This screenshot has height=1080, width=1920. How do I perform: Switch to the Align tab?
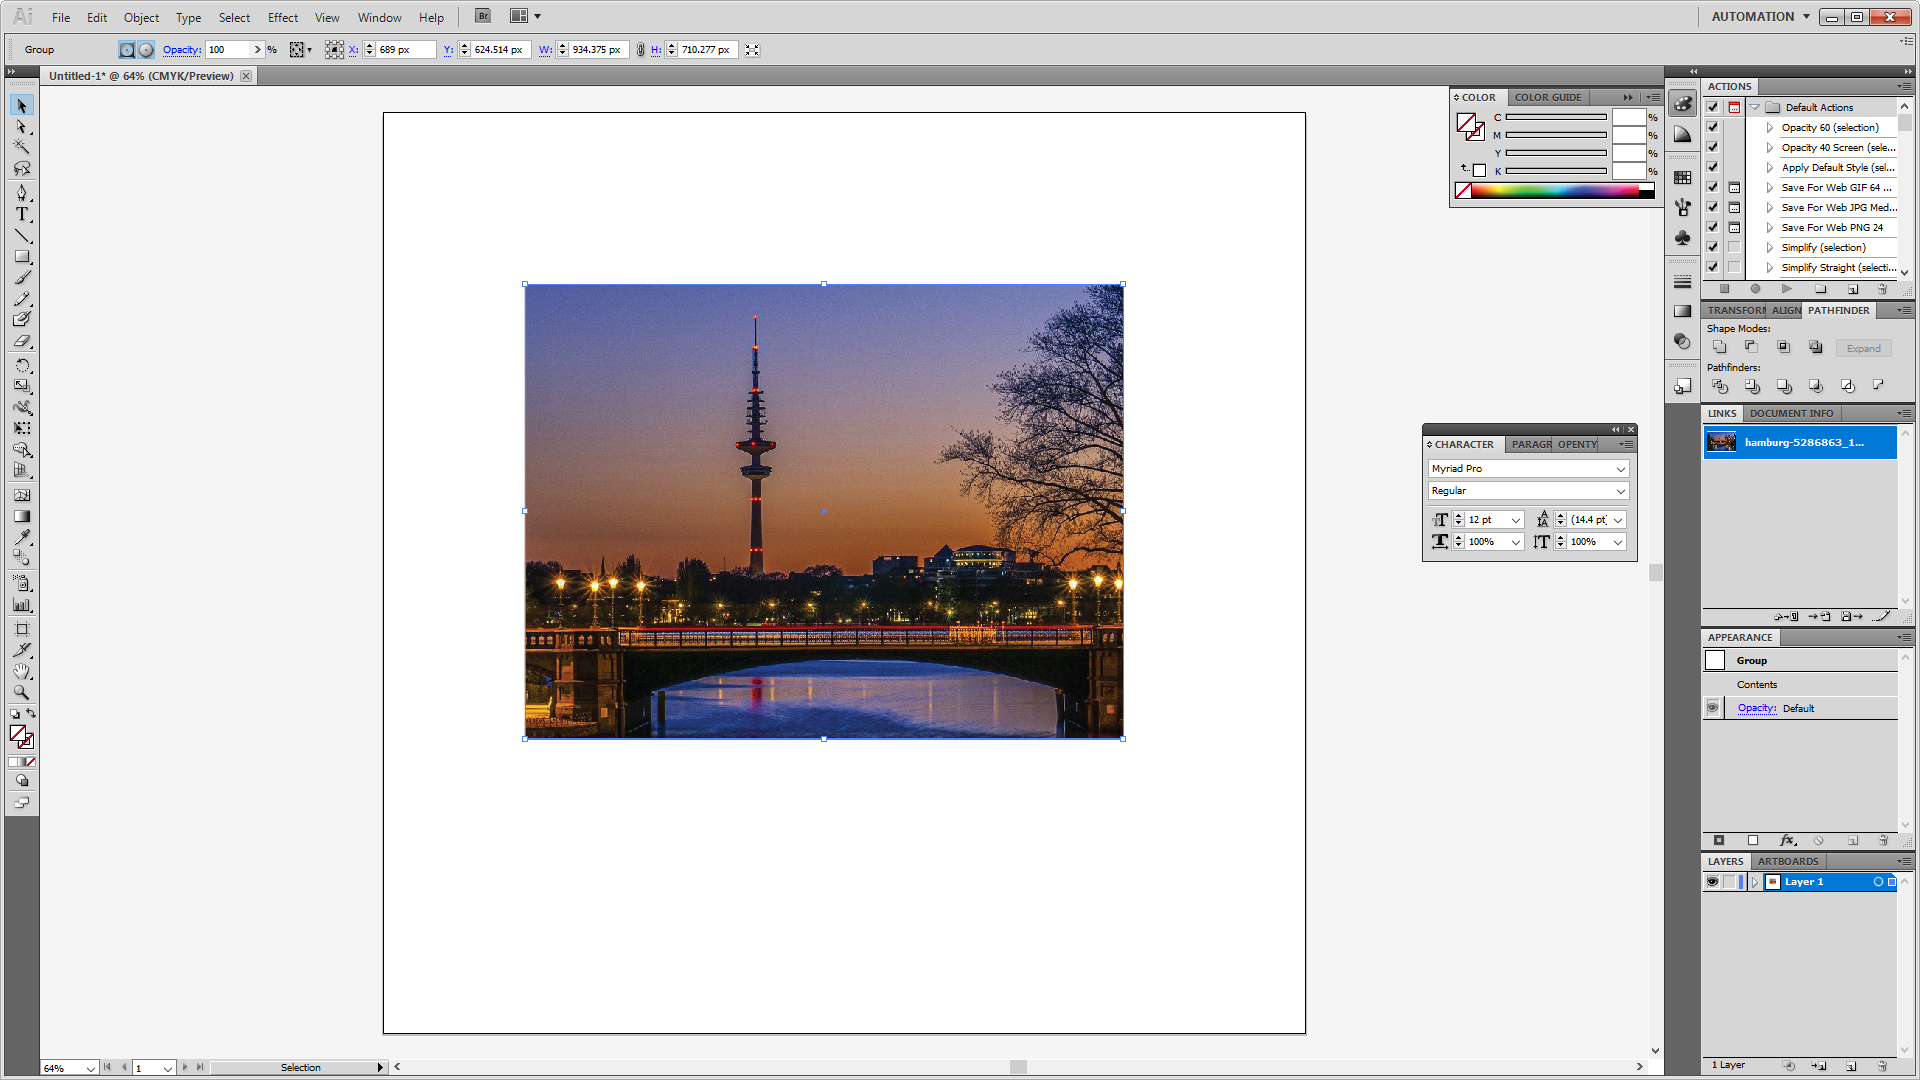(1786, 310)
